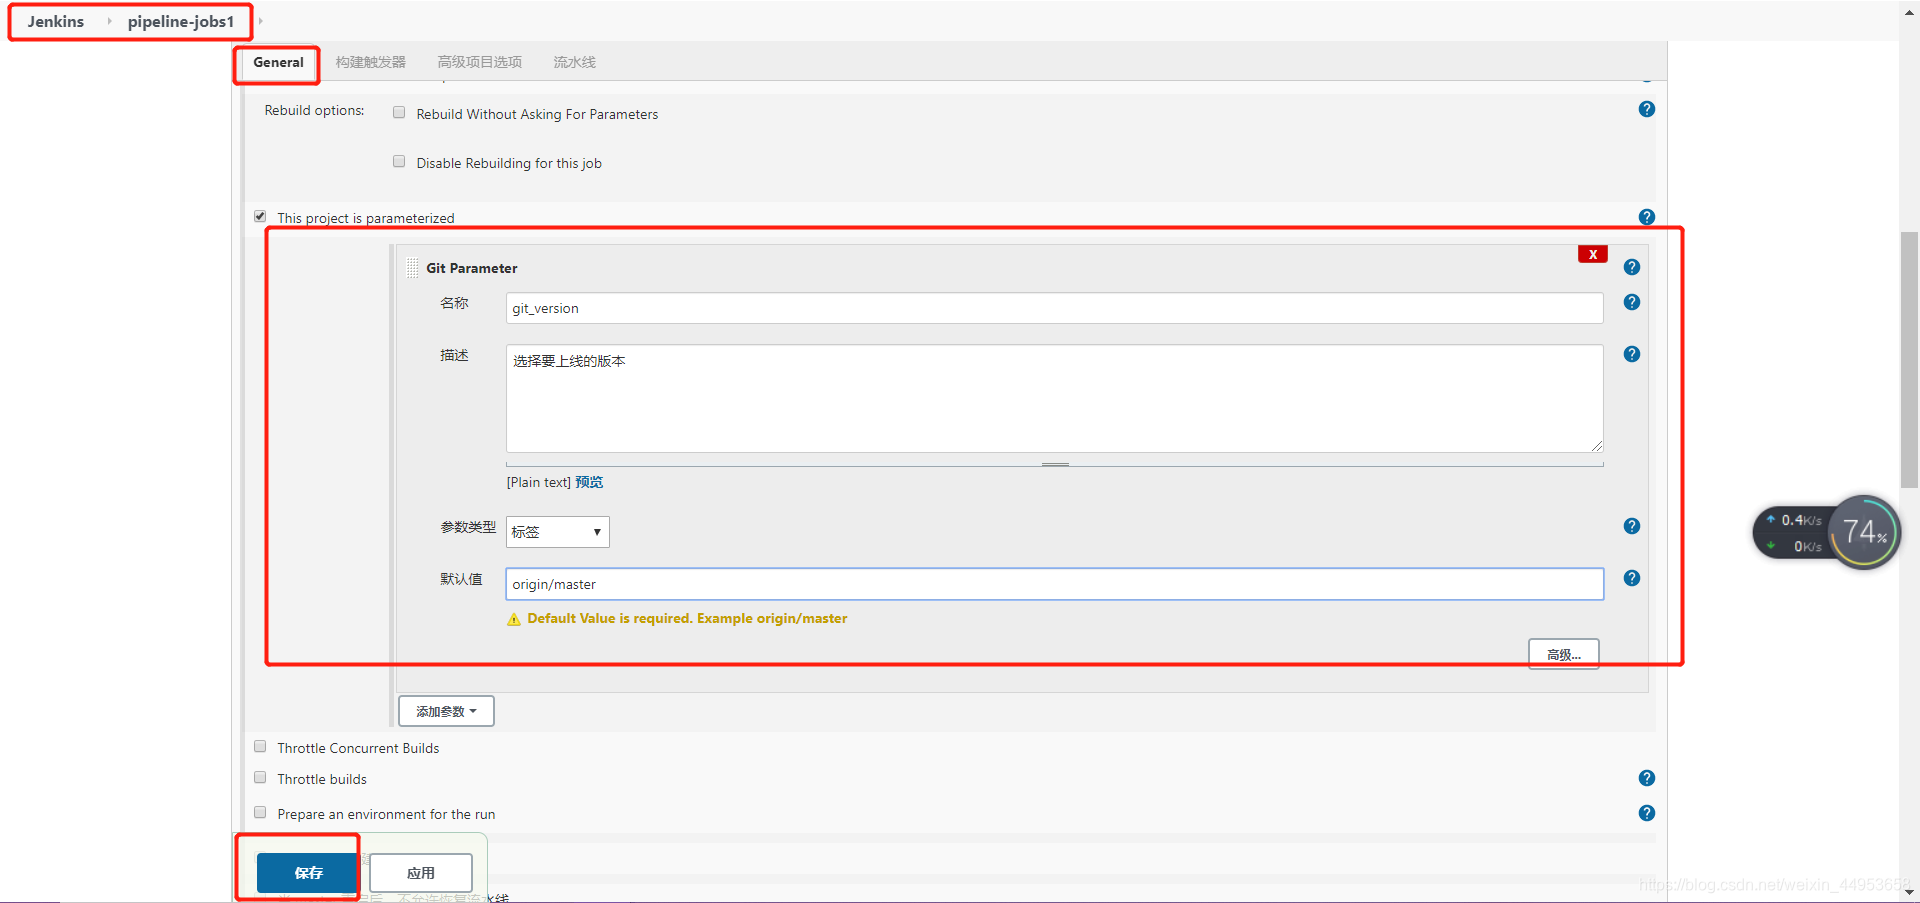Click the 描述 description text area
Image resolution: width=1920 pixels, height=903 pixels.
pyautogui.click(x=1054, y=399)
